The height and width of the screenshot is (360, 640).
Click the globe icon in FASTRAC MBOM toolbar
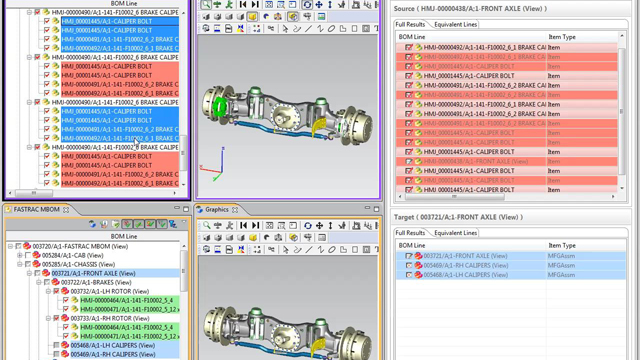[92, 224]
